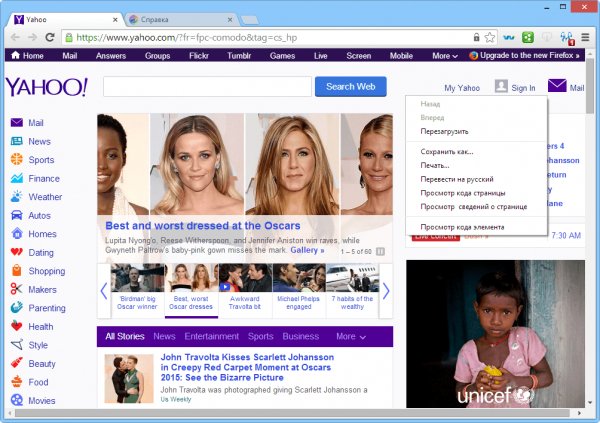This screenshot has height=423, width=600.
Task: Click the Home icon in Yahoo navbar
Action: [x=15, y=55]
